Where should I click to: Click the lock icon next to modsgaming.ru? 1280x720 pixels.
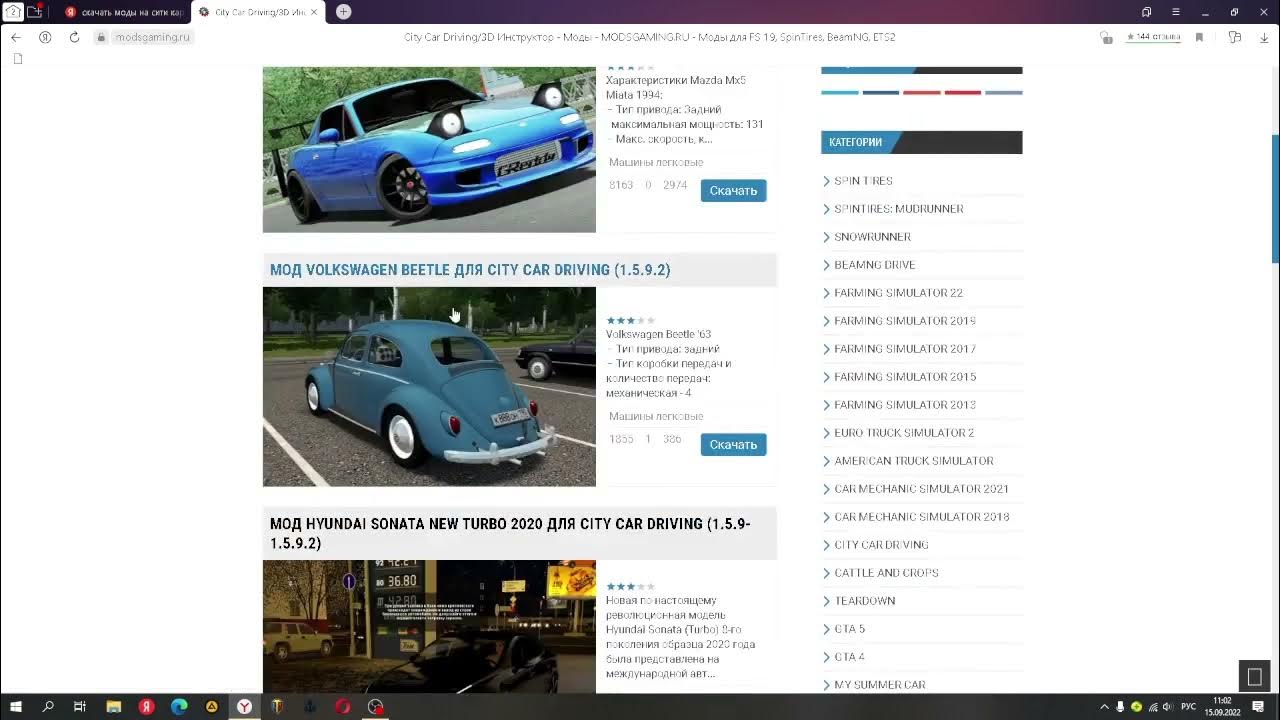[x=101, y=37]
